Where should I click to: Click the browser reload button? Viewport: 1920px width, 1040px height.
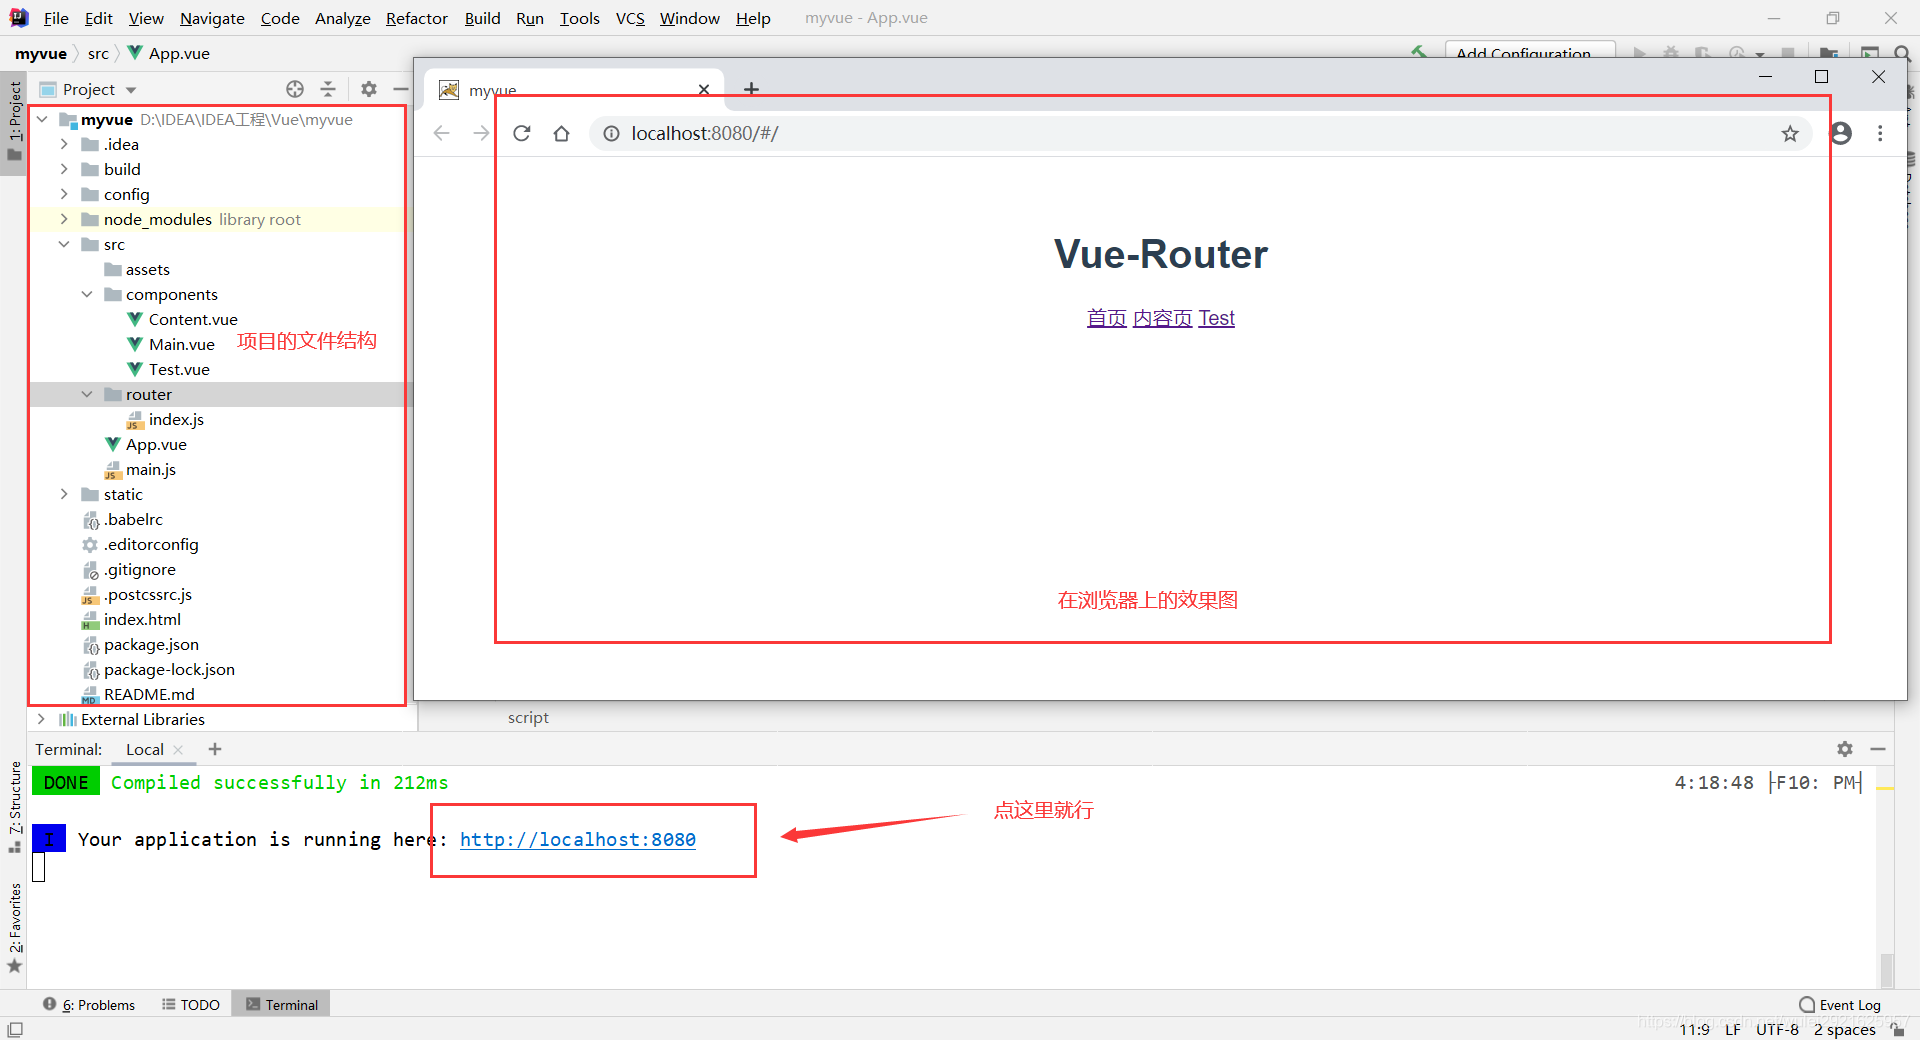click(x=522, y=133)
